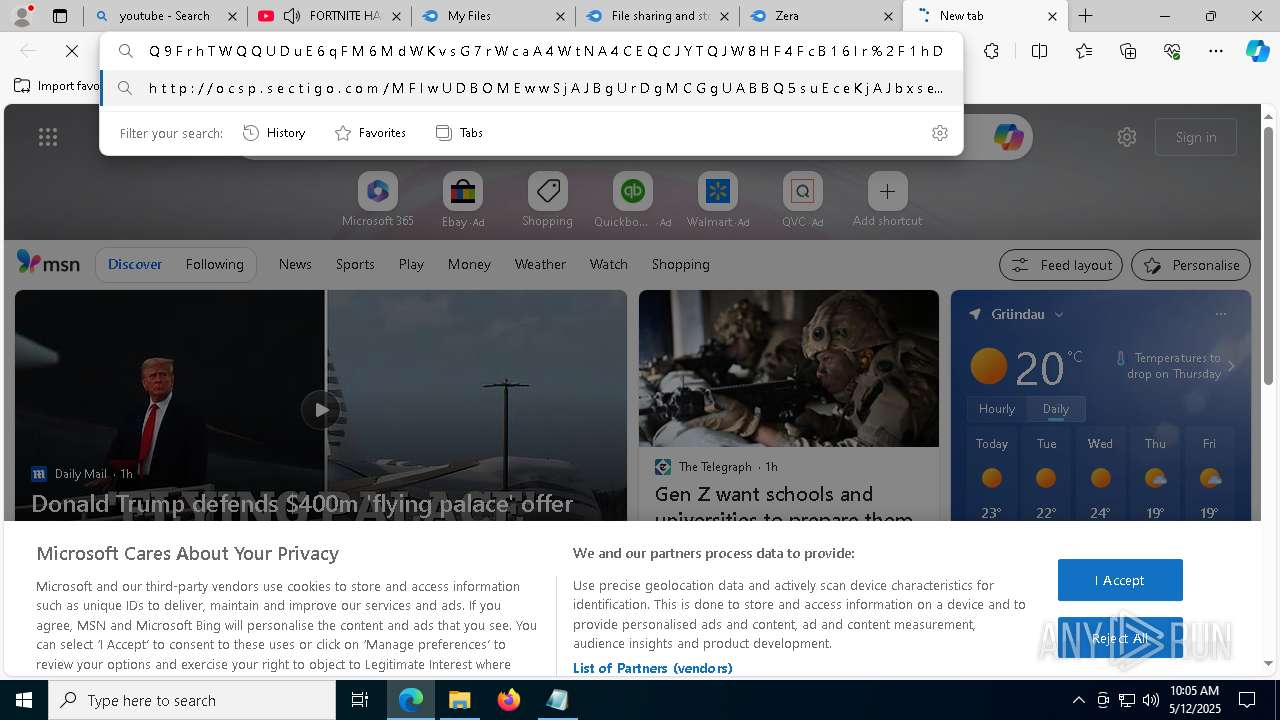The width and height of the screenshot is (1280, 720).
Task: Add a new shortcut tile
Action: [887, 201]
